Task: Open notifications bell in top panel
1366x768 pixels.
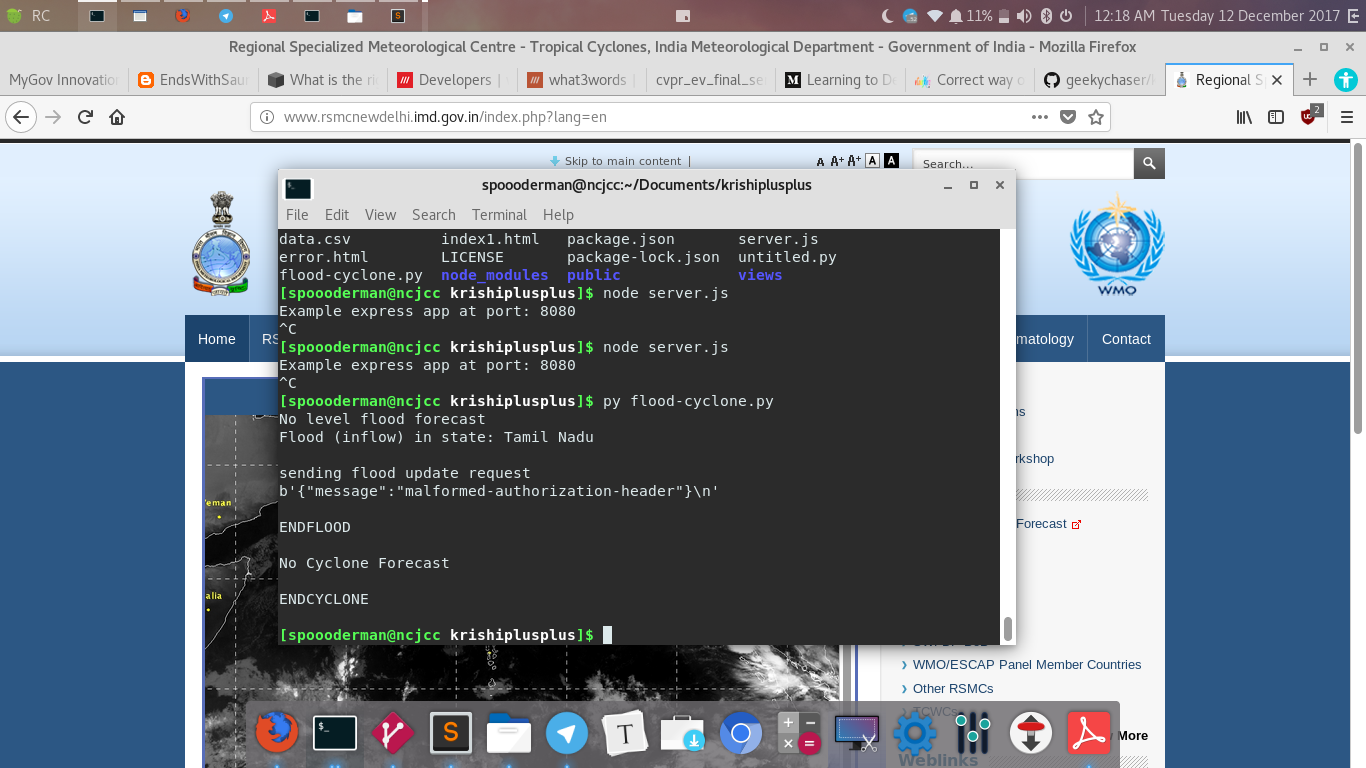Action: 956,16
